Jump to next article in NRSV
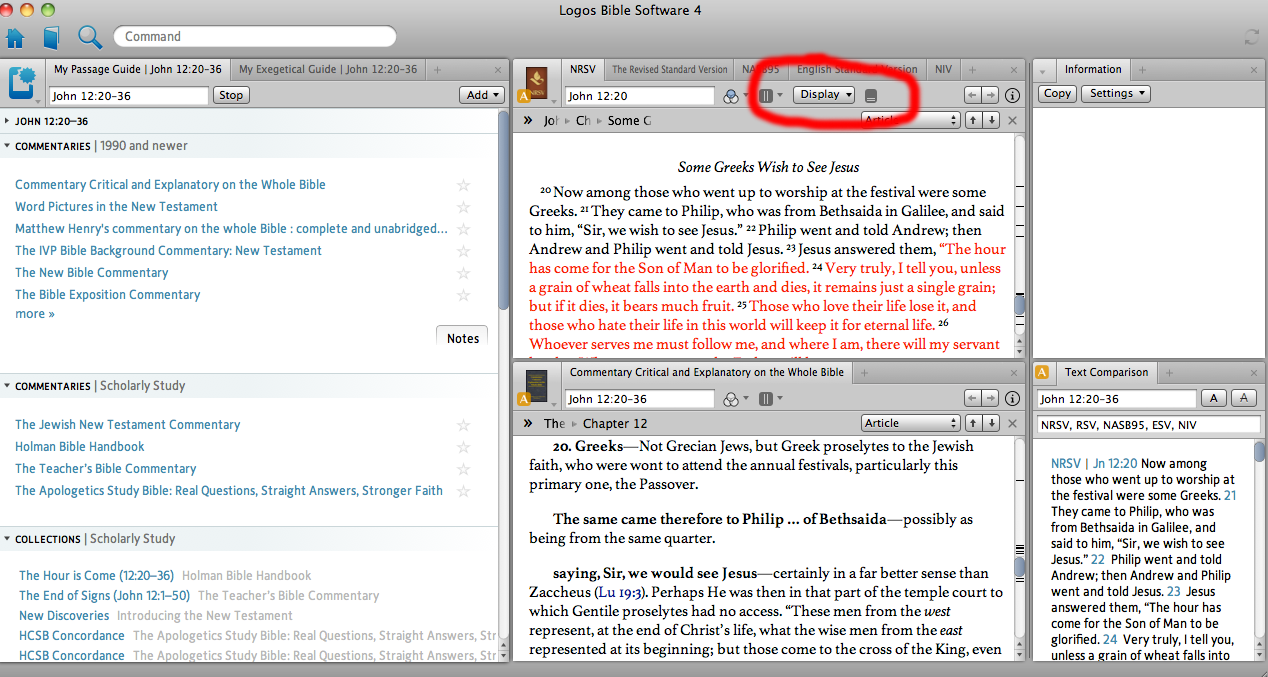1268x677 pixels. click(x=991, y=120)
